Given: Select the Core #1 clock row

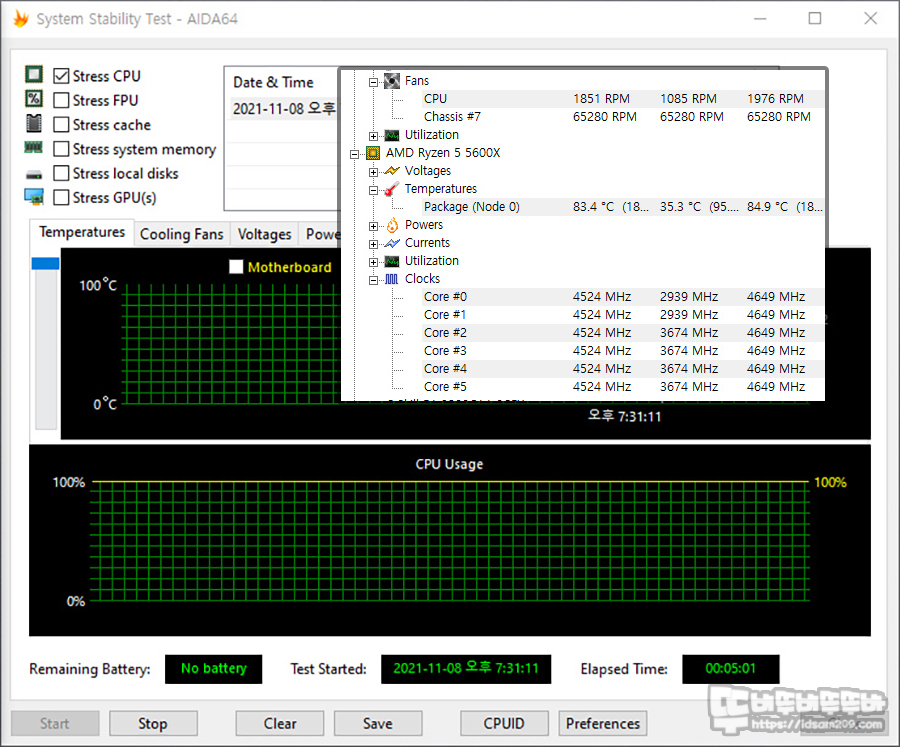Looking at the screenshot, I should [x=623, y=315].
